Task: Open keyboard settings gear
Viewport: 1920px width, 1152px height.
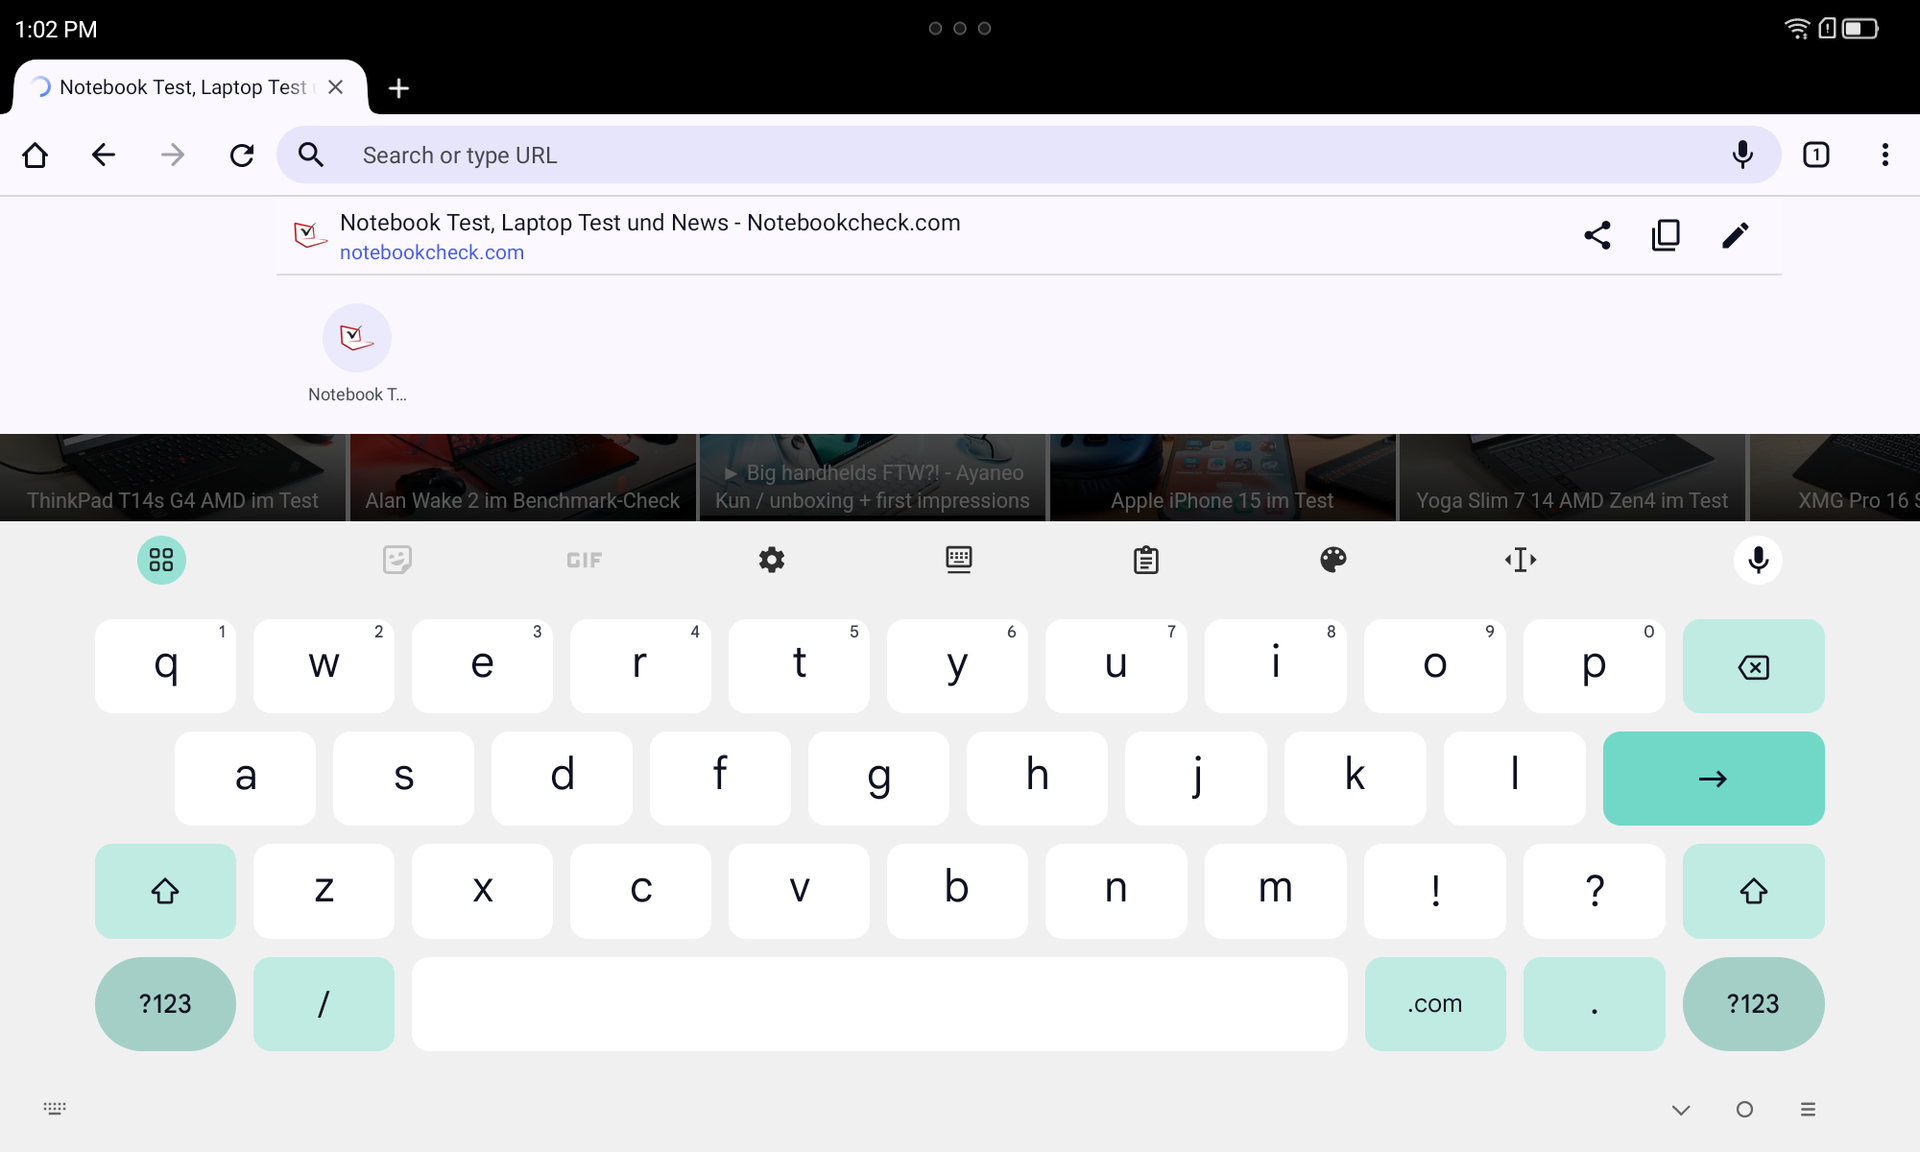Action: click(x=771, y=560)
